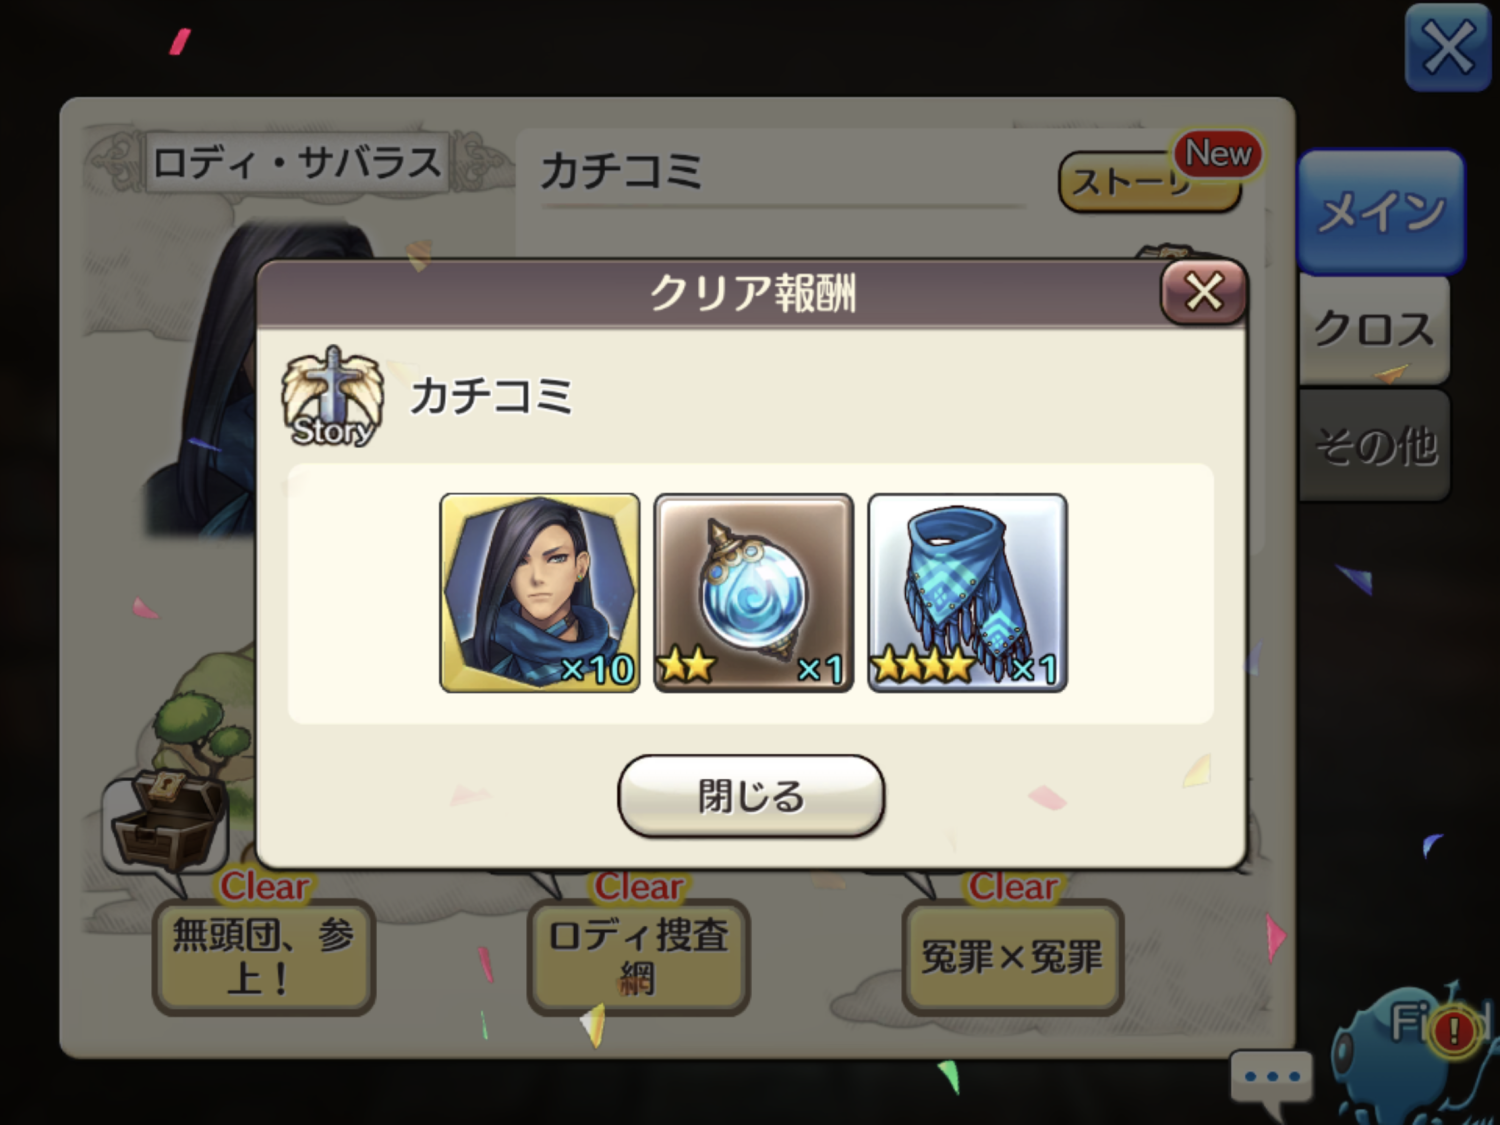This screenshot has width=1500, height=1125.
Task: Select the blue scarf four-star reward
Action: click(967, 592)
